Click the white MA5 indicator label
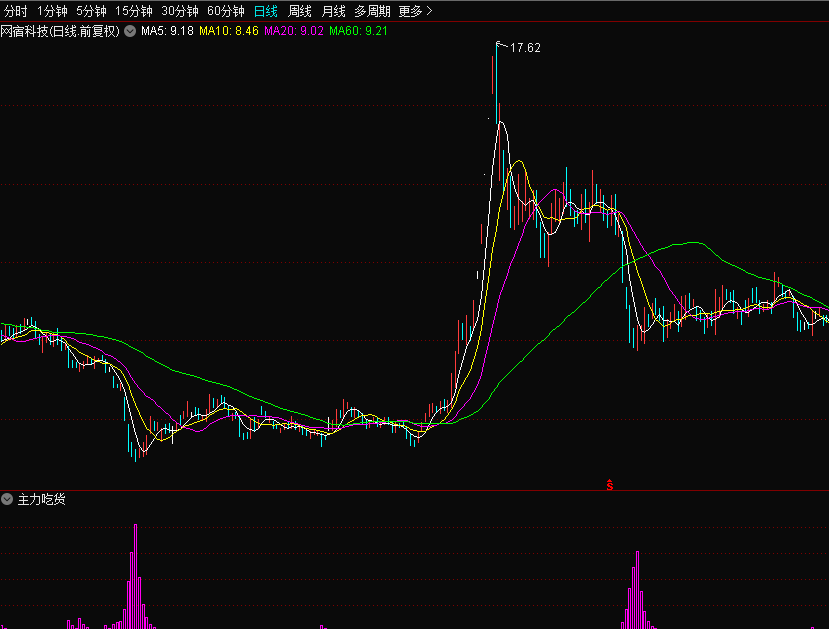 (x=167, y=31)
